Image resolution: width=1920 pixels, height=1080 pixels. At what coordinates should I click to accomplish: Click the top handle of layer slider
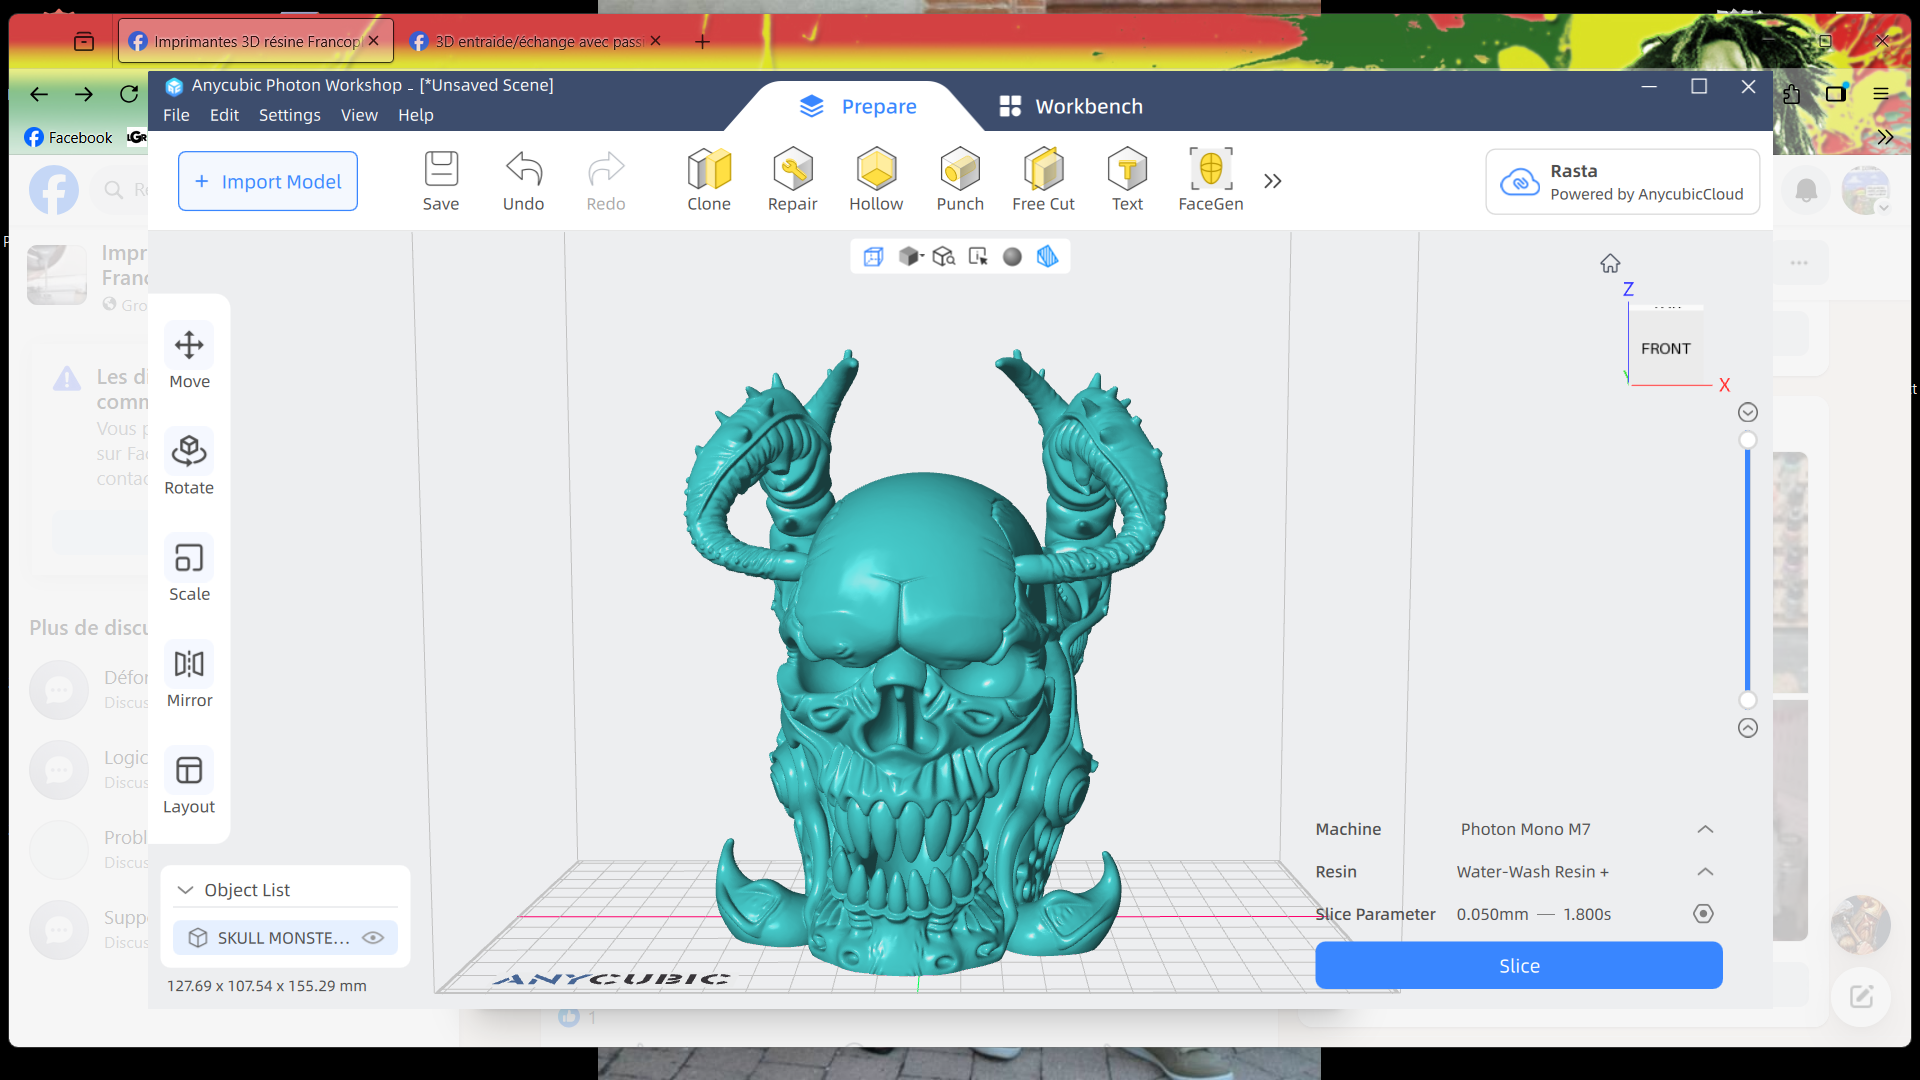(x=1747, y=440)
